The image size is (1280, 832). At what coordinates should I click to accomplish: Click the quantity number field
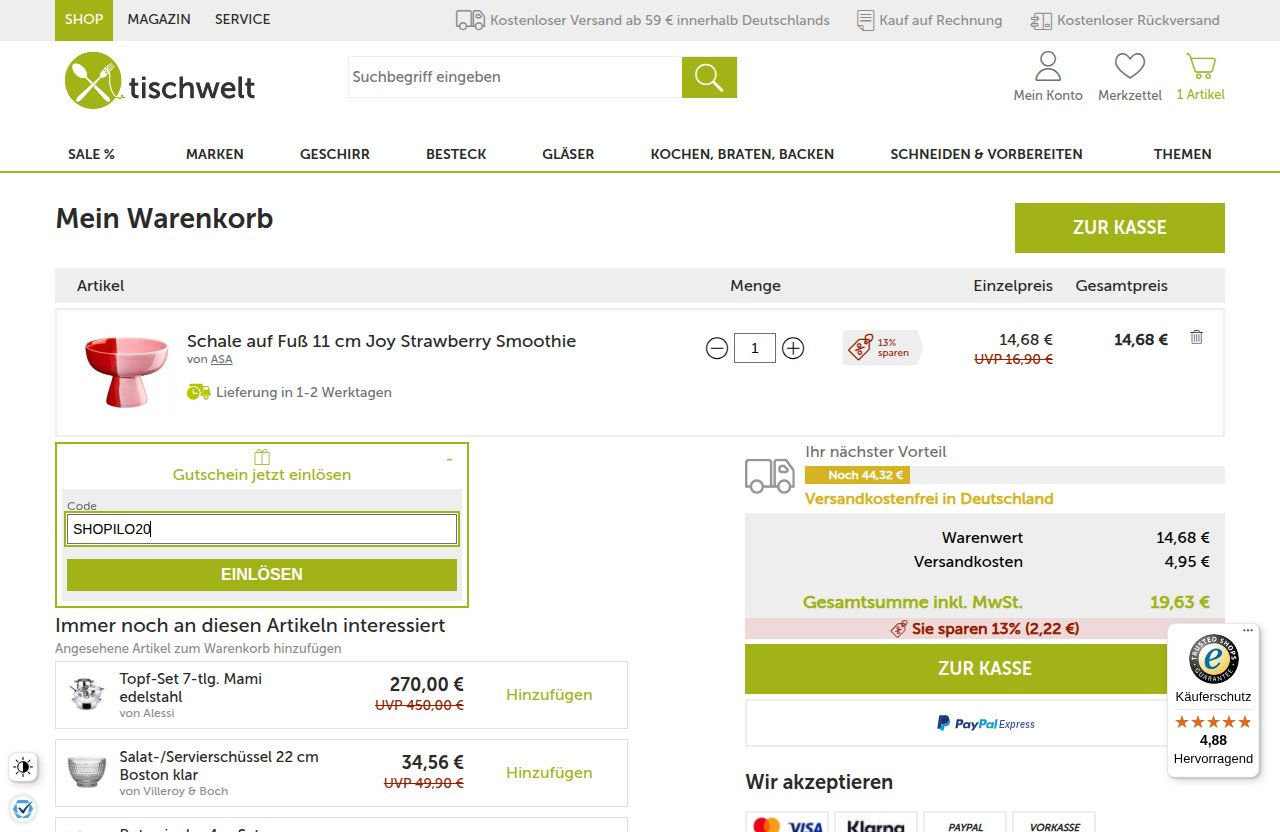755,348
